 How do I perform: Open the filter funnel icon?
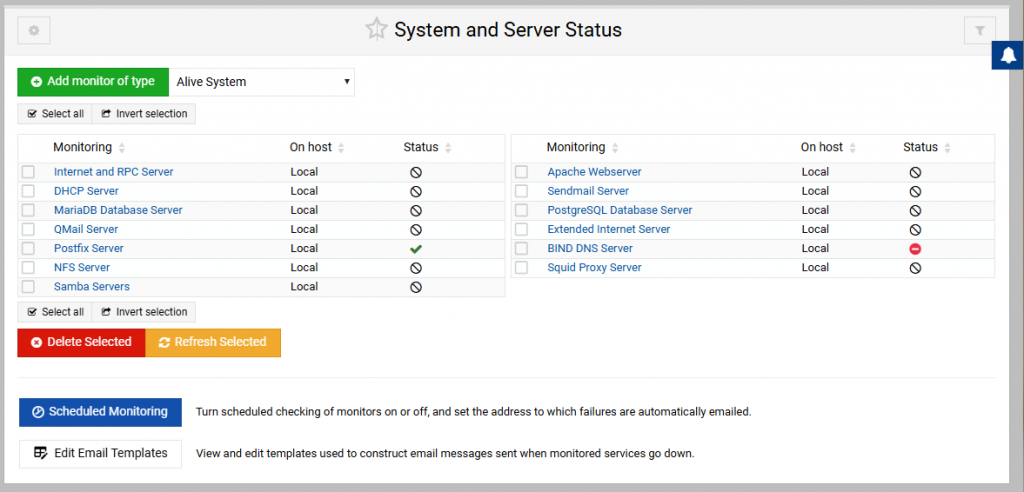(980, 31)
